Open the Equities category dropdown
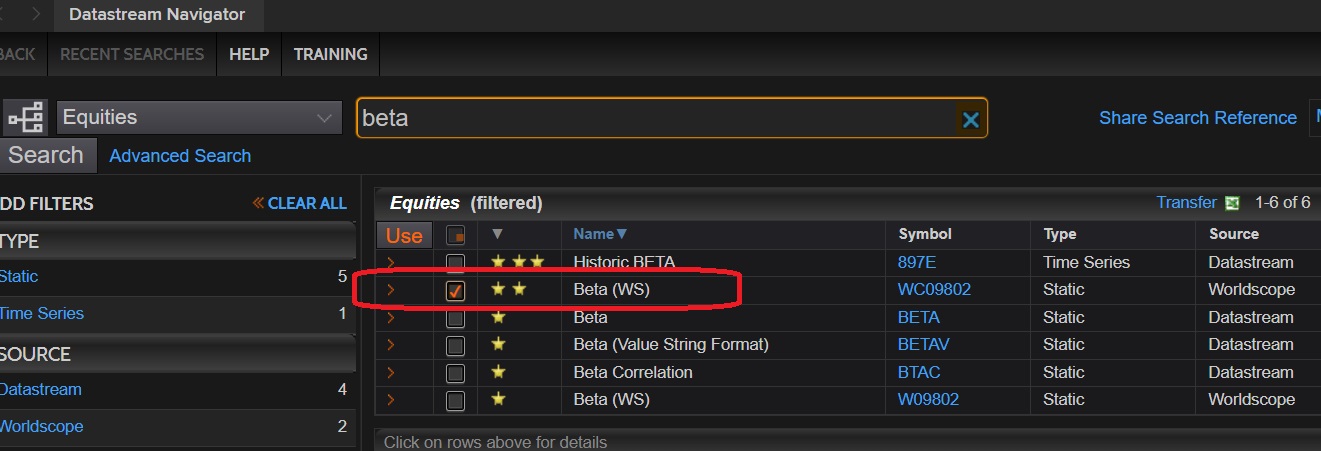The width and height of the screenshot is (1321, 451). click(197, 118)
